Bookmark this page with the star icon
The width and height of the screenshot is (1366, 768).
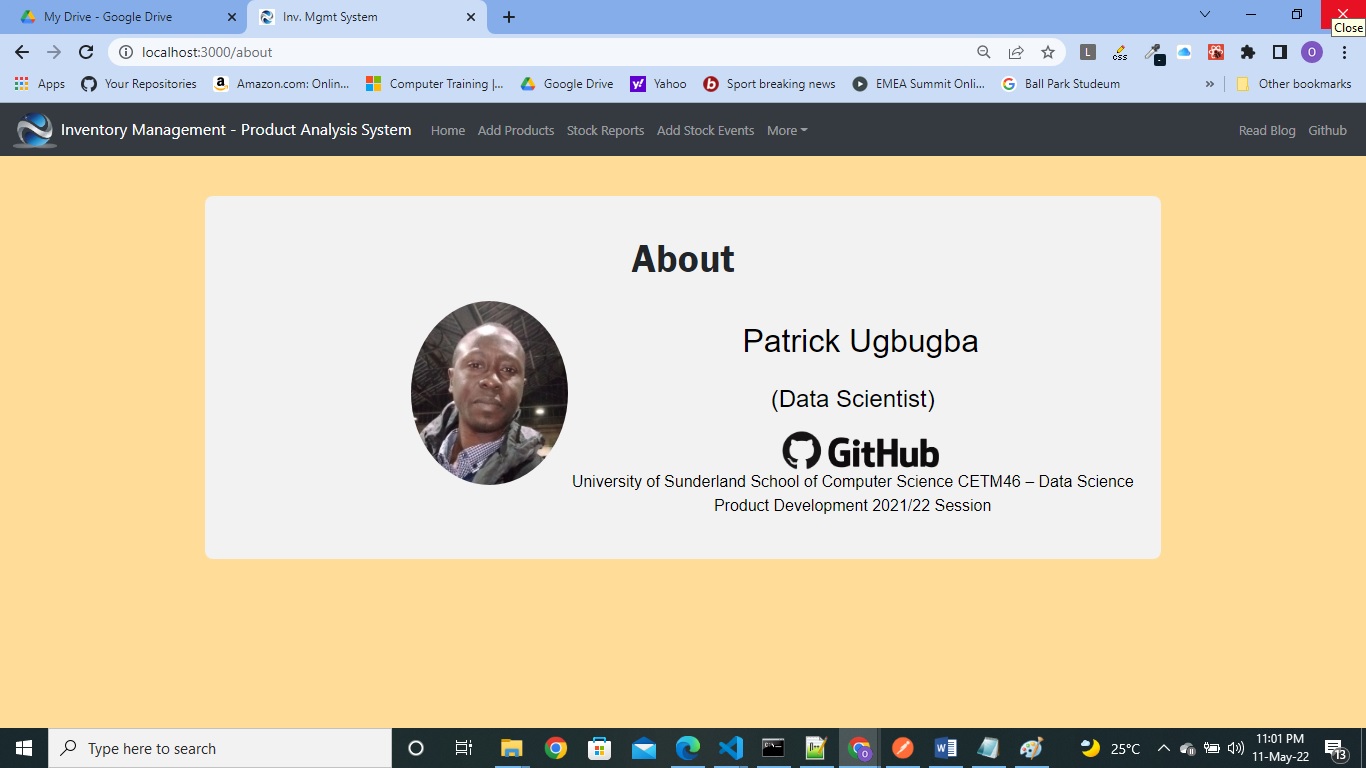click(1047, 52)
